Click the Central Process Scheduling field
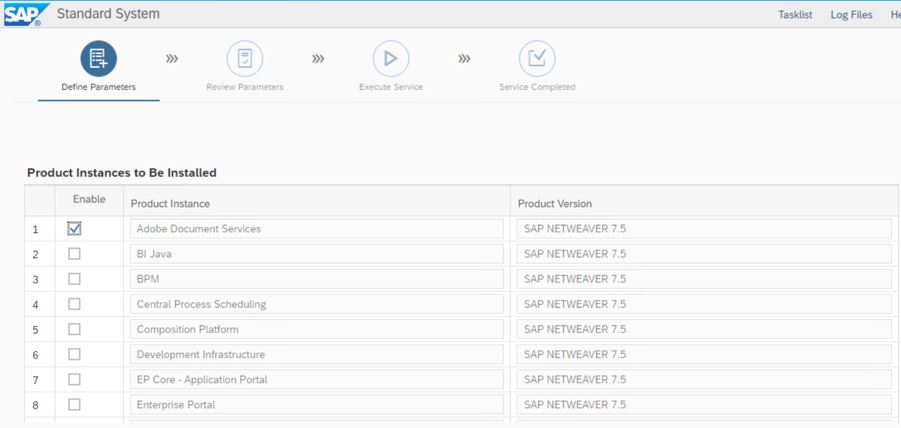 317,304
